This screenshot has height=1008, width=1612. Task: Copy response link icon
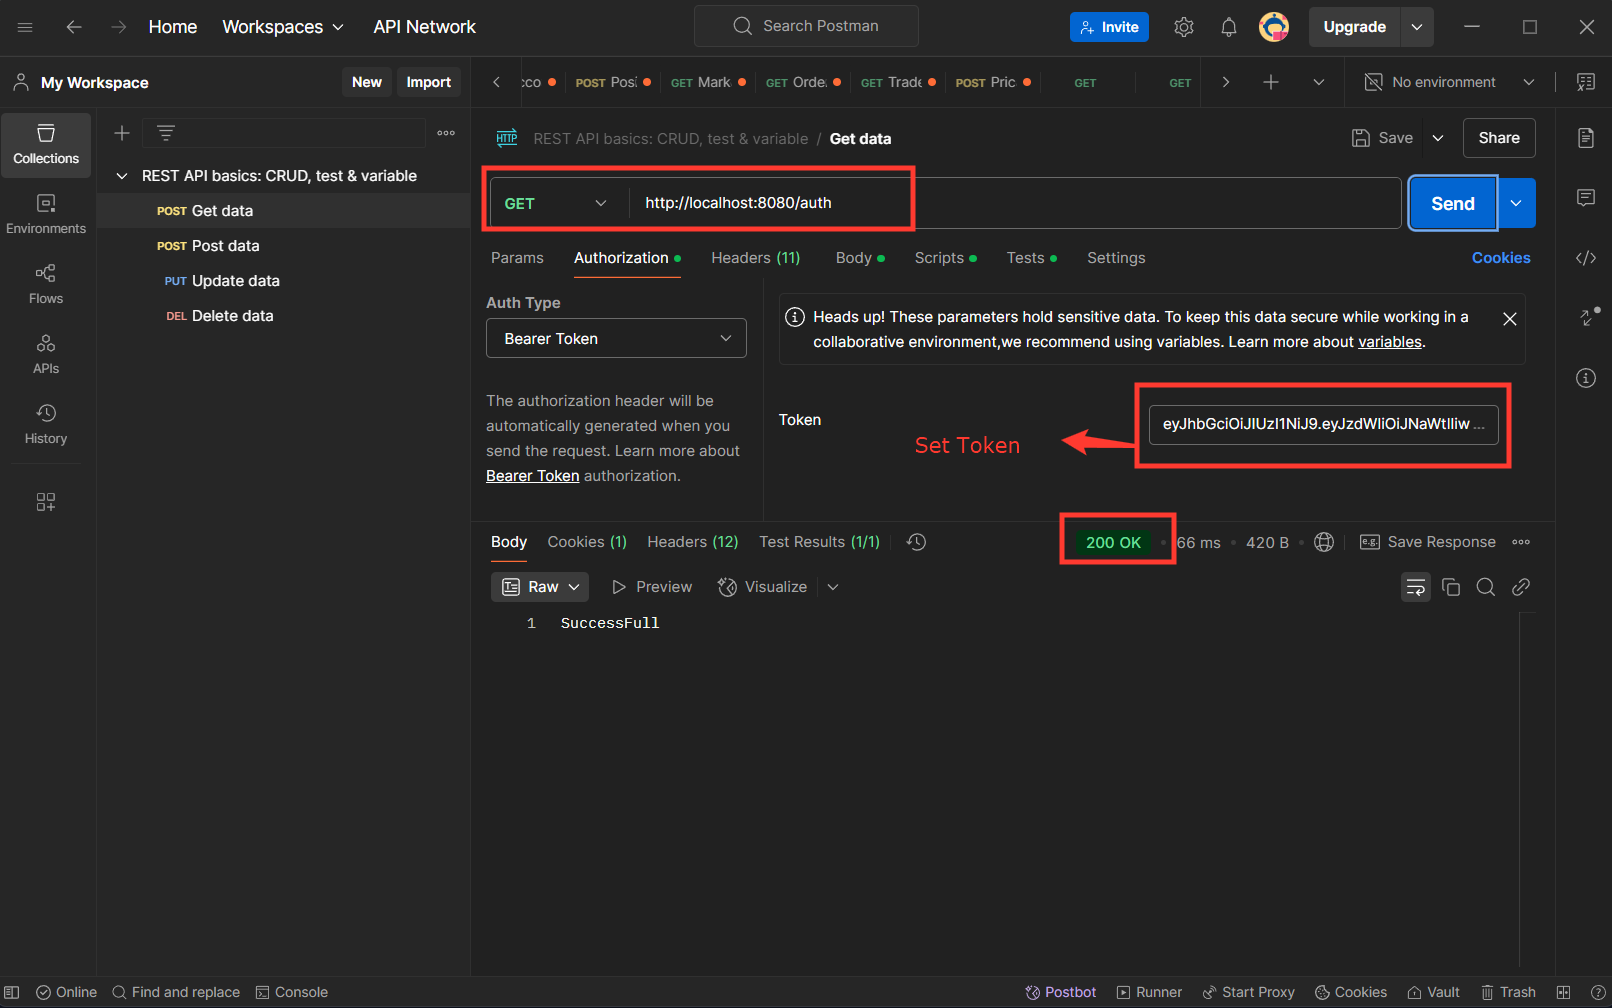[x=1521, y=587]
